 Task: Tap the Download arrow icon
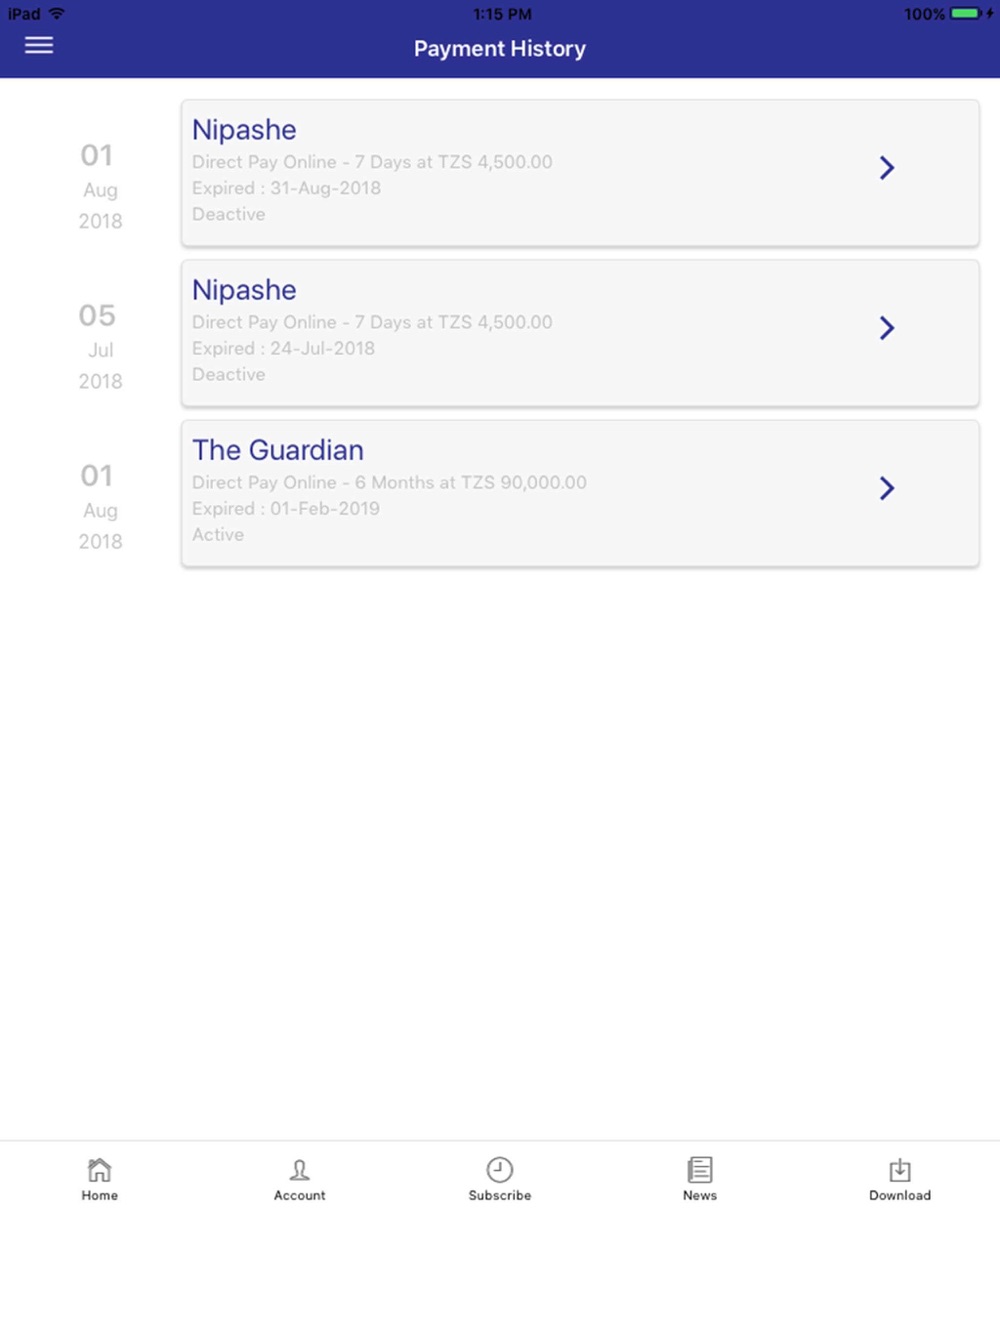[x=900, y=1169]
